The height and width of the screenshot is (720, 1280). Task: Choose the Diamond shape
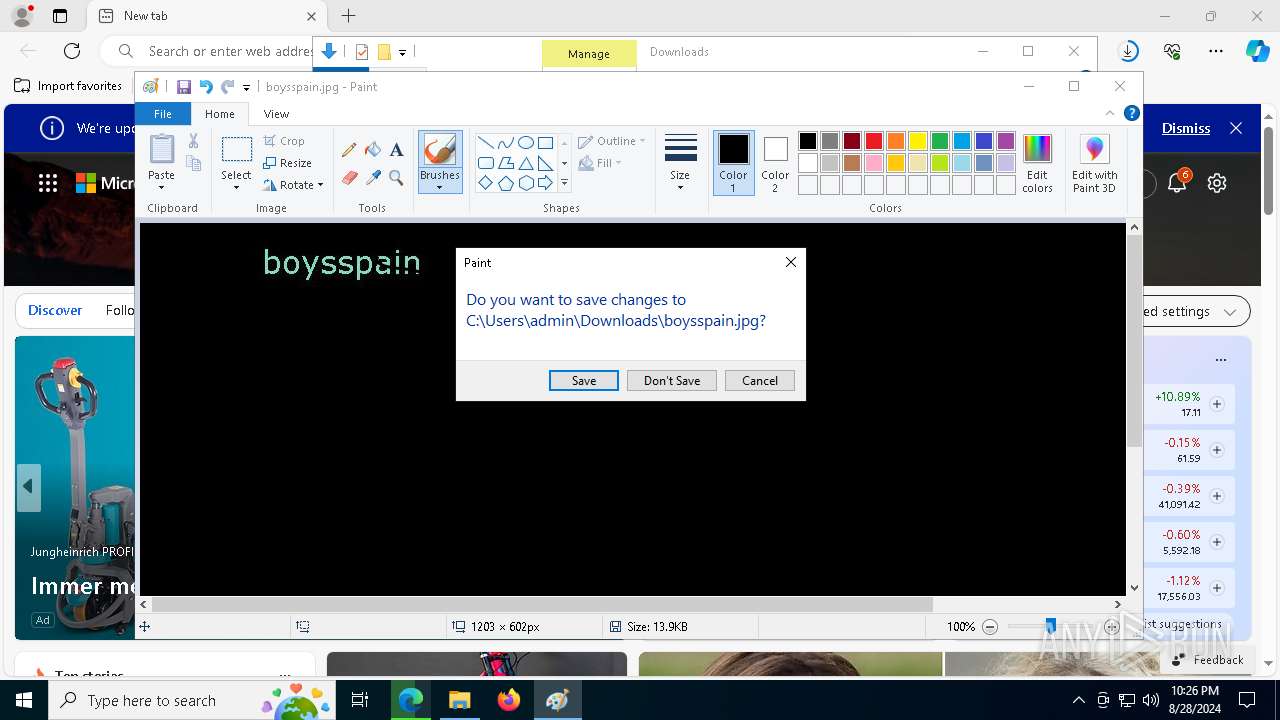(x=485, y=183)
